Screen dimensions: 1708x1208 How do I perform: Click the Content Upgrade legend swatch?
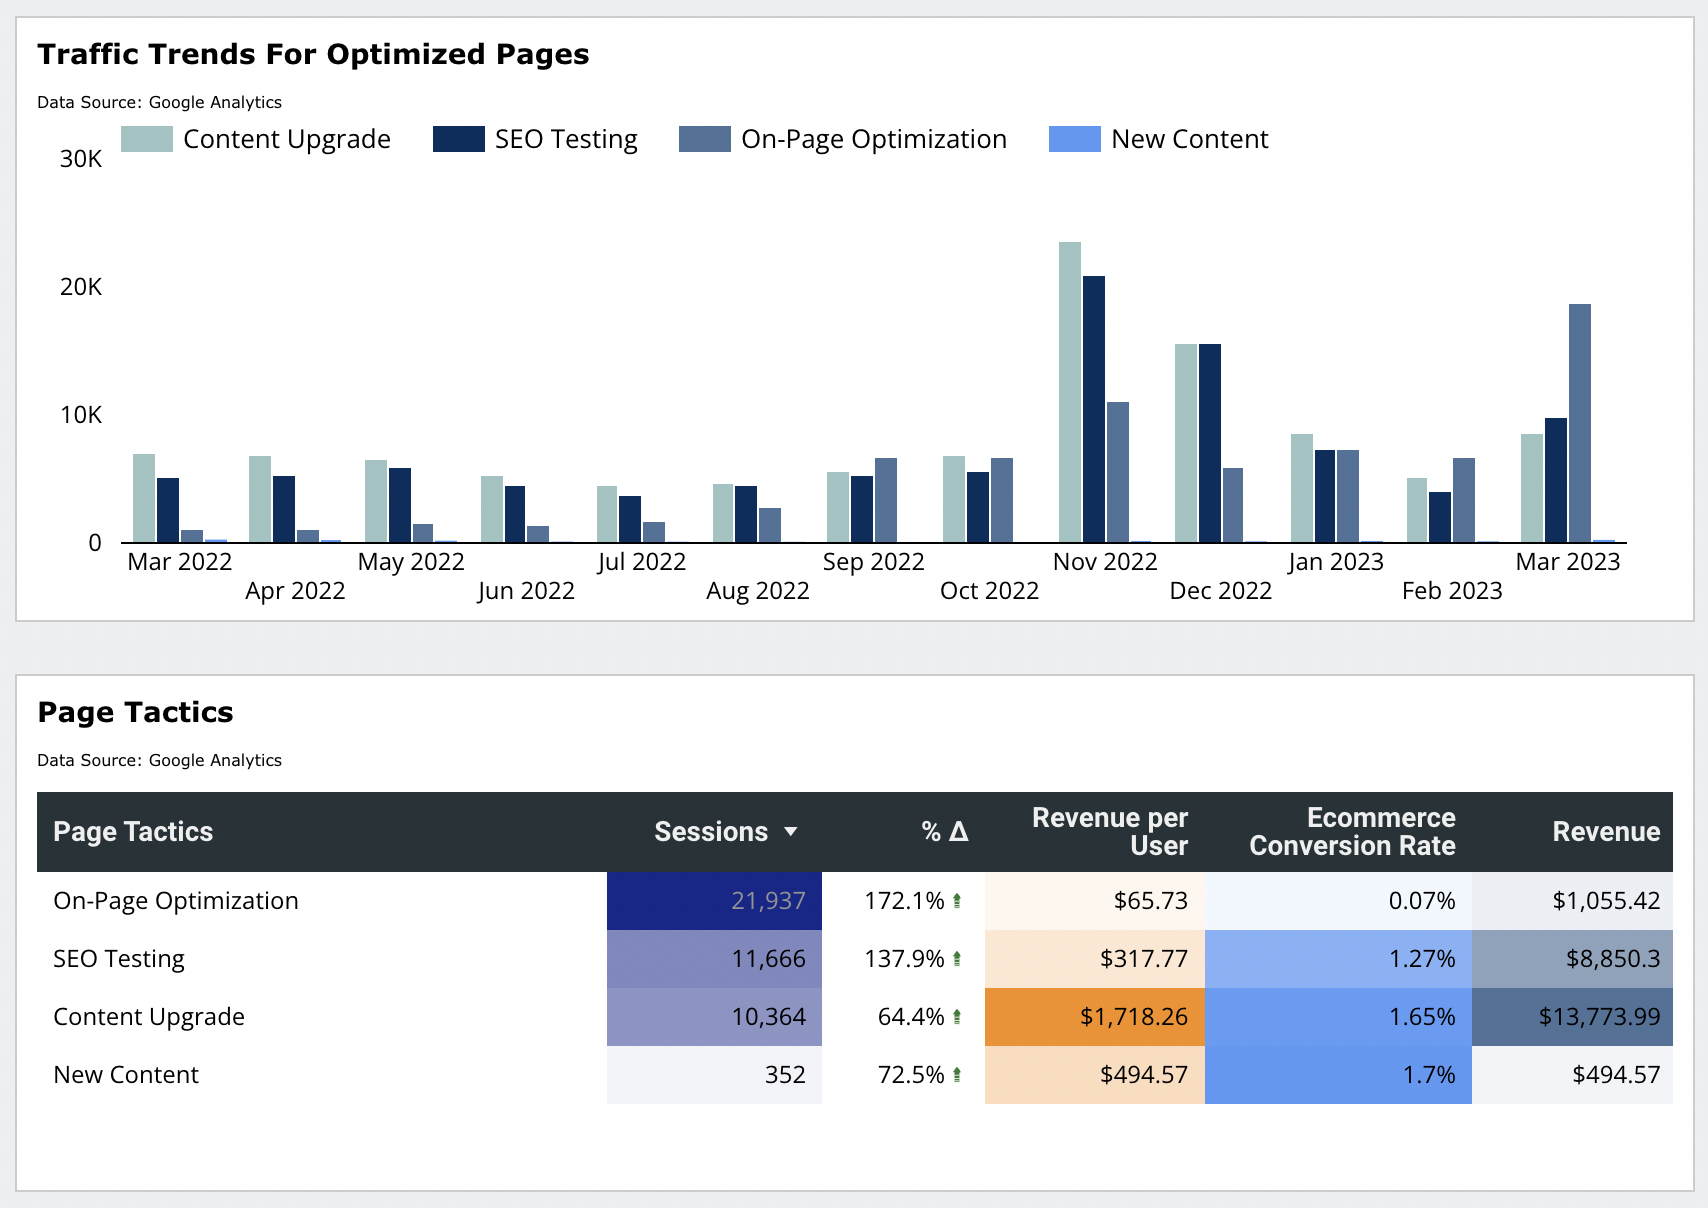click(x=146, y=138)
